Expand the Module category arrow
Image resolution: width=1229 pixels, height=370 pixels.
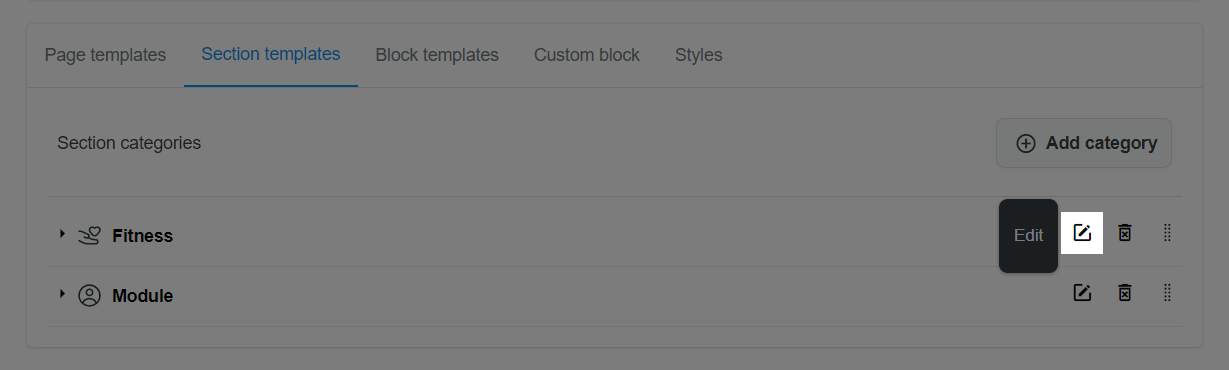tap(62, 294)
